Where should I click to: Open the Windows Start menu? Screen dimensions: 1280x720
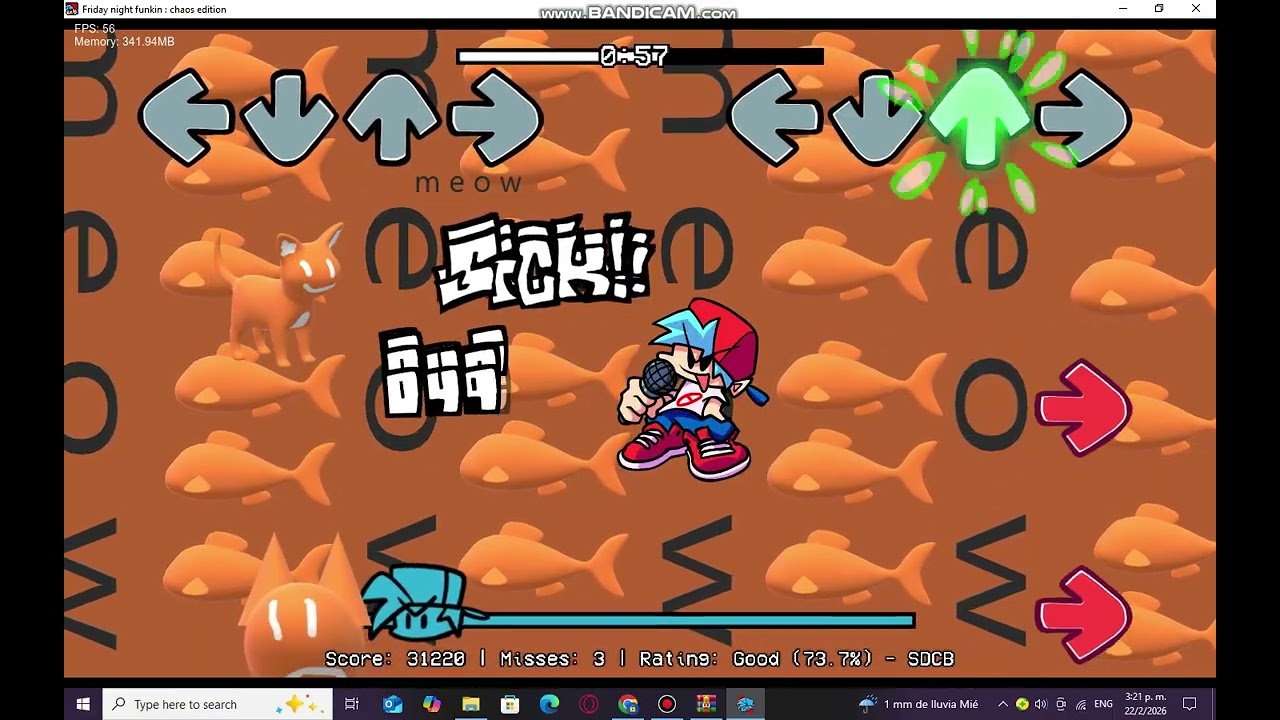83,704
